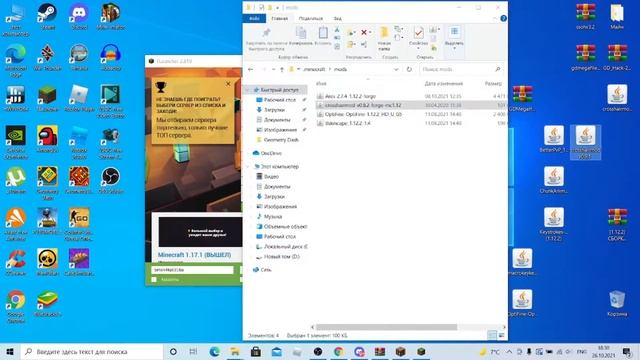Open the Delete button dropdown arrow
The width and height of the screenshot is (640, 360).
coord(370,32)
